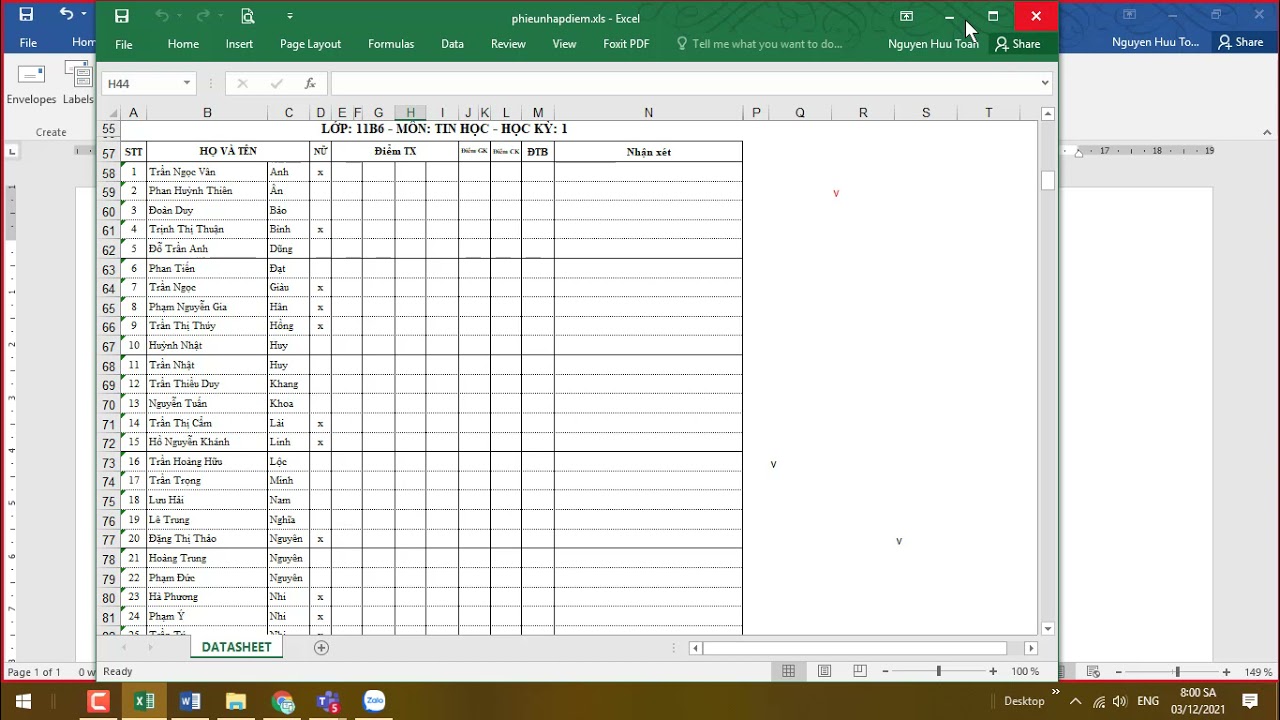The height and width of the screenshot is (720, 1280).
Task: Select column H header
Action: coord(410,113)
